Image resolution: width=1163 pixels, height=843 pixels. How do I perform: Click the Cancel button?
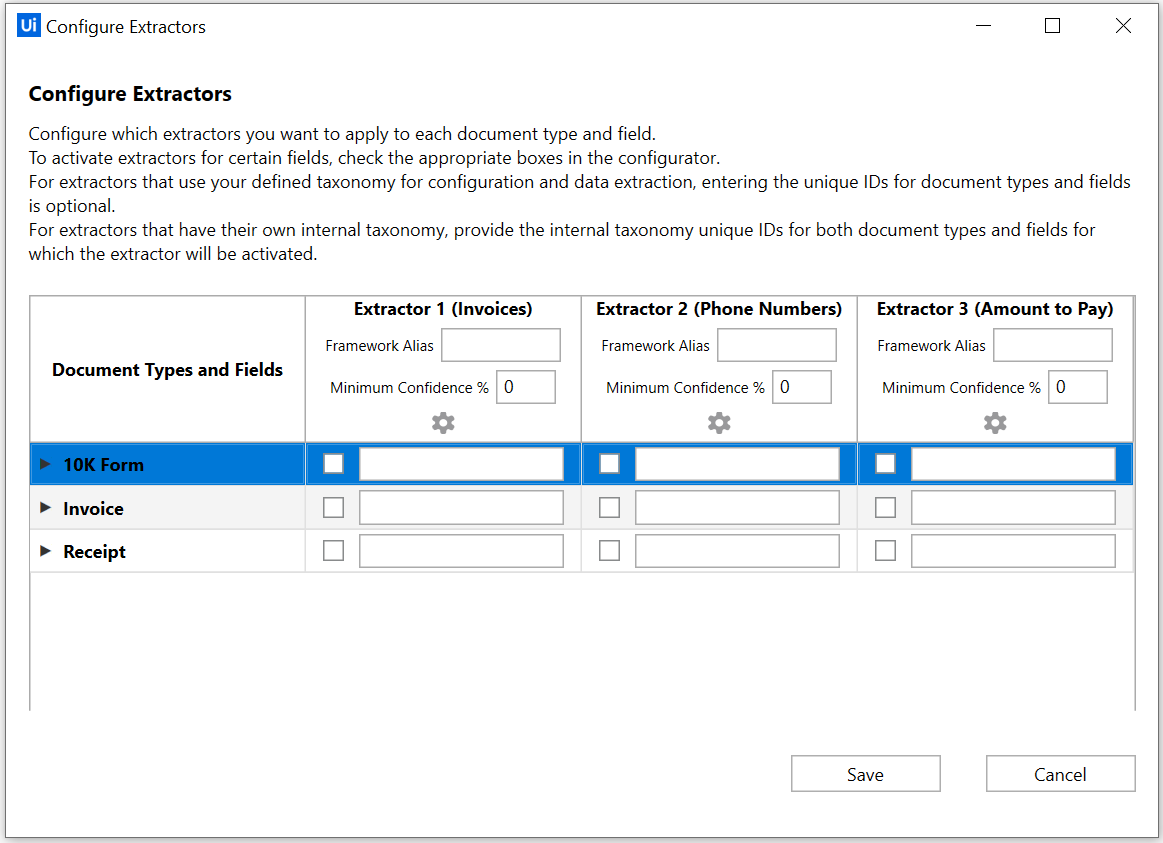[x=1060, y=774]
